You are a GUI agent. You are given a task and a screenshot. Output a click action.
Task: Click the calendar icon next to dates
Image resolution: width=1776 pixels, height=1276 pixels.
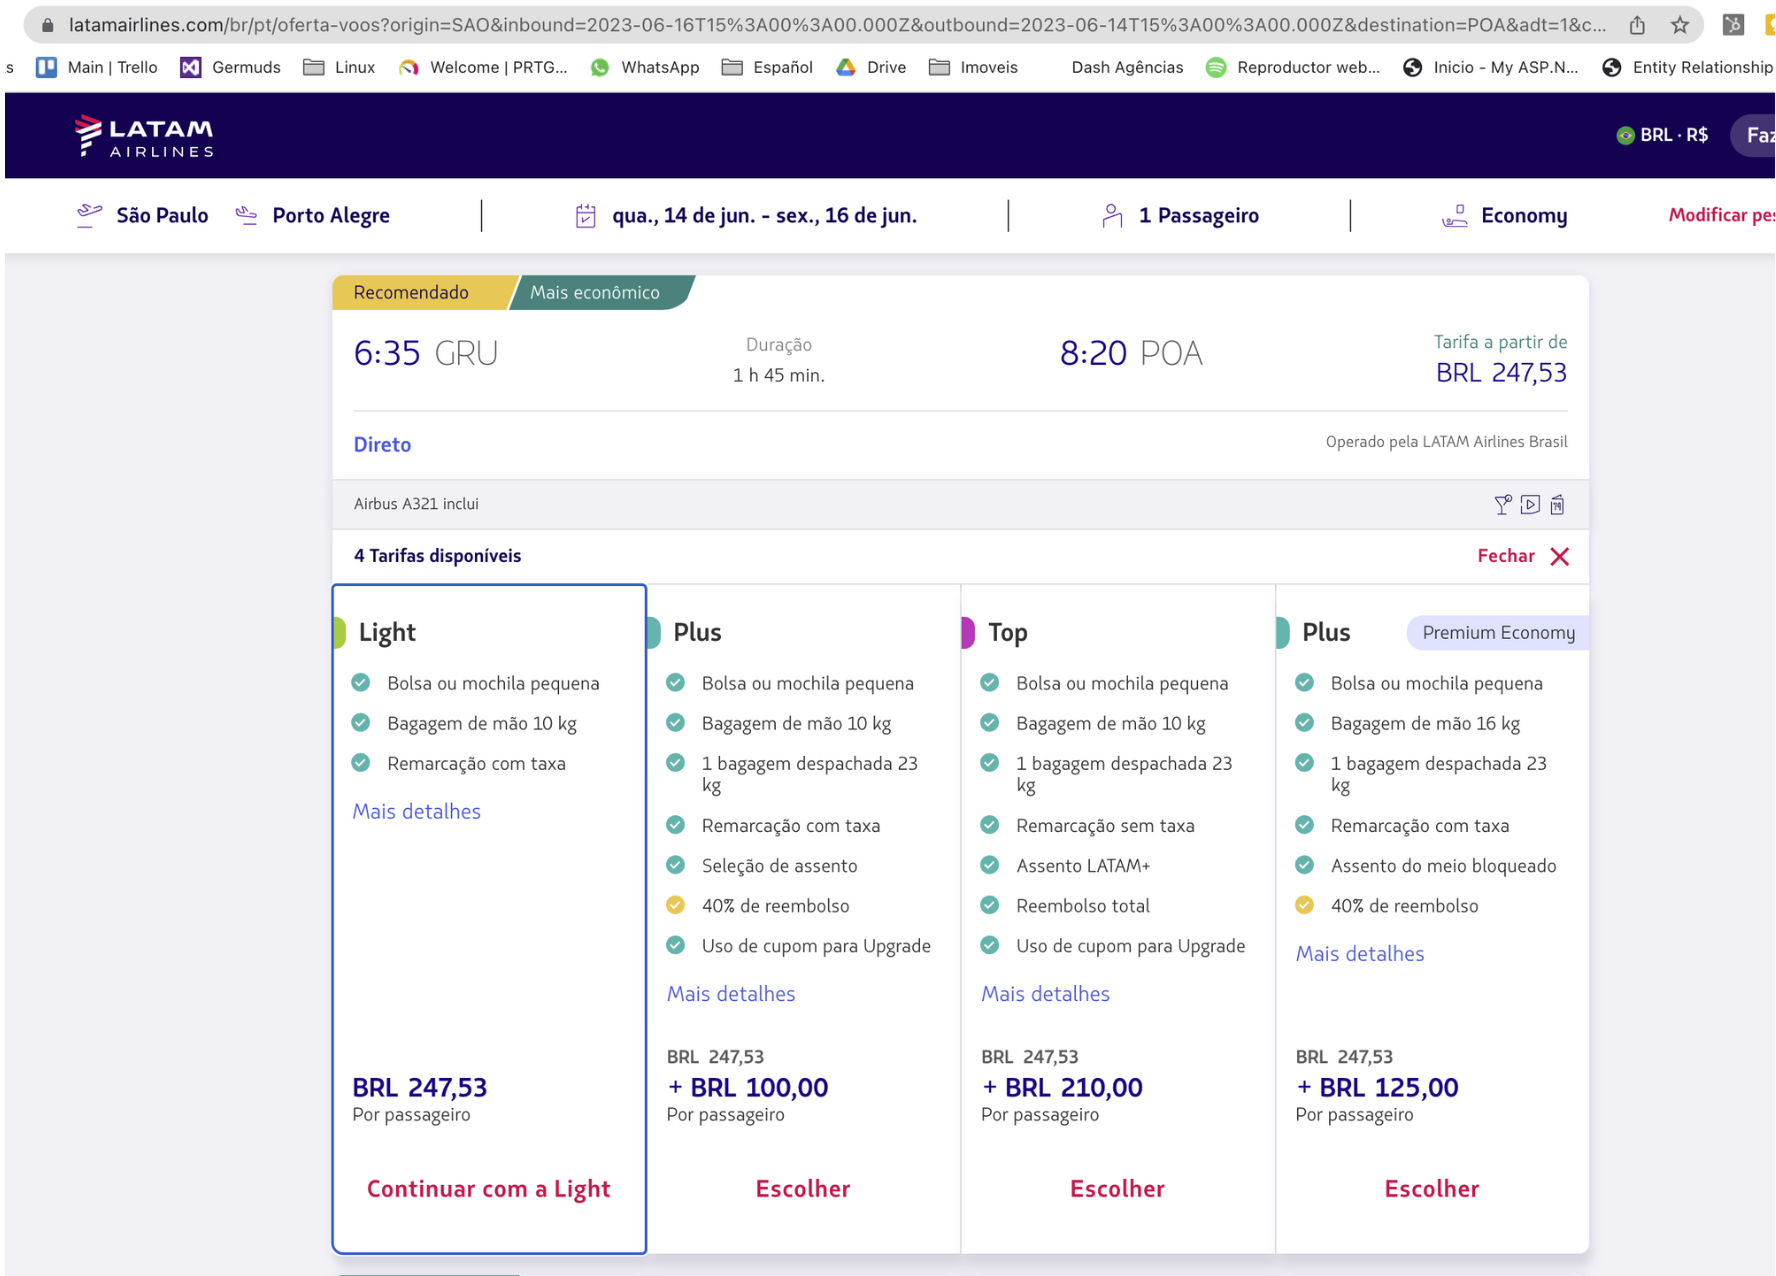tap(586, 215)
